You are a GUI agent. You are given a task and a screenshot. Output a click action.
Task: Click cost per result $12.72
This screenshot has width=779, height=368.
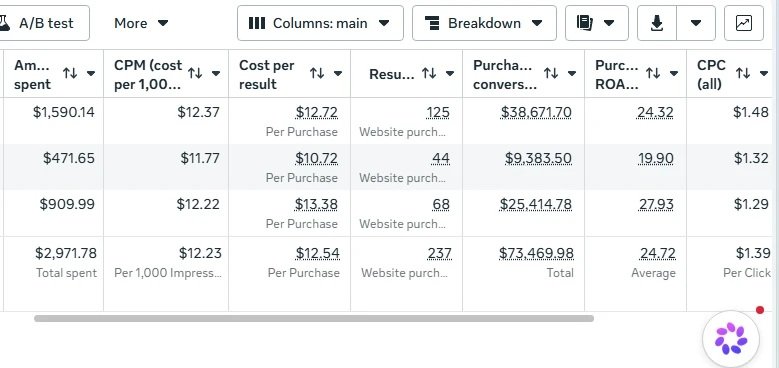coord(316,112)
